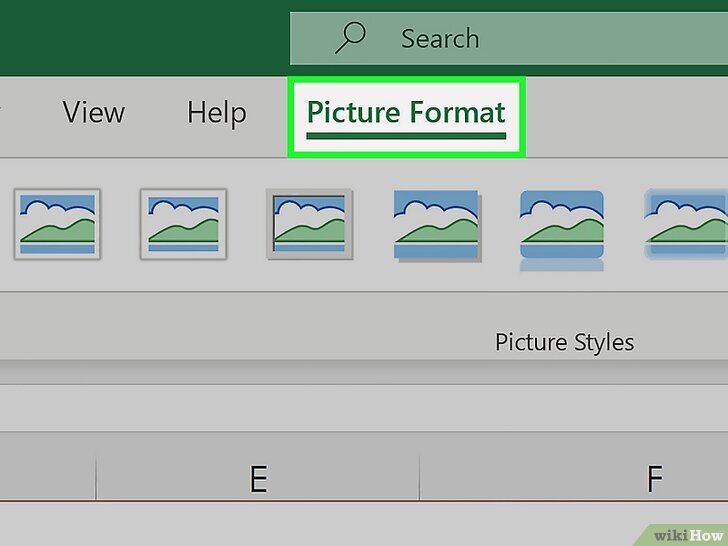Open the Picture Format tab

[406, 113]
